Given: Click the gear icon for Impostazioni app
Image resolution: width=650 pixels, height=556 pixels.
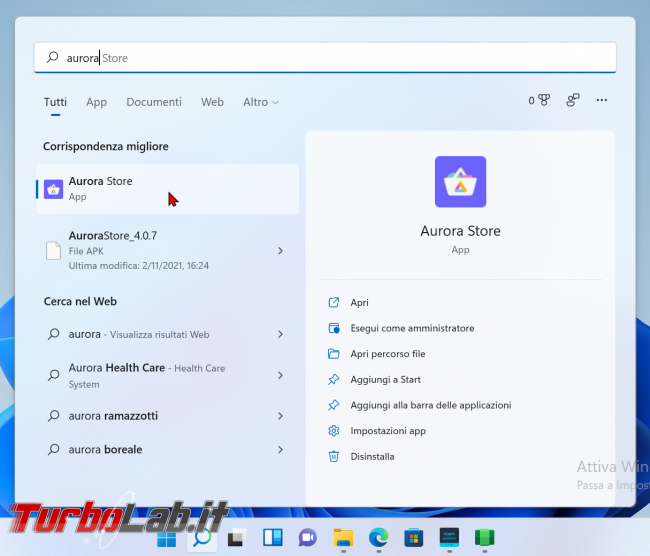Looking at the screenshot, I should 334,431.
